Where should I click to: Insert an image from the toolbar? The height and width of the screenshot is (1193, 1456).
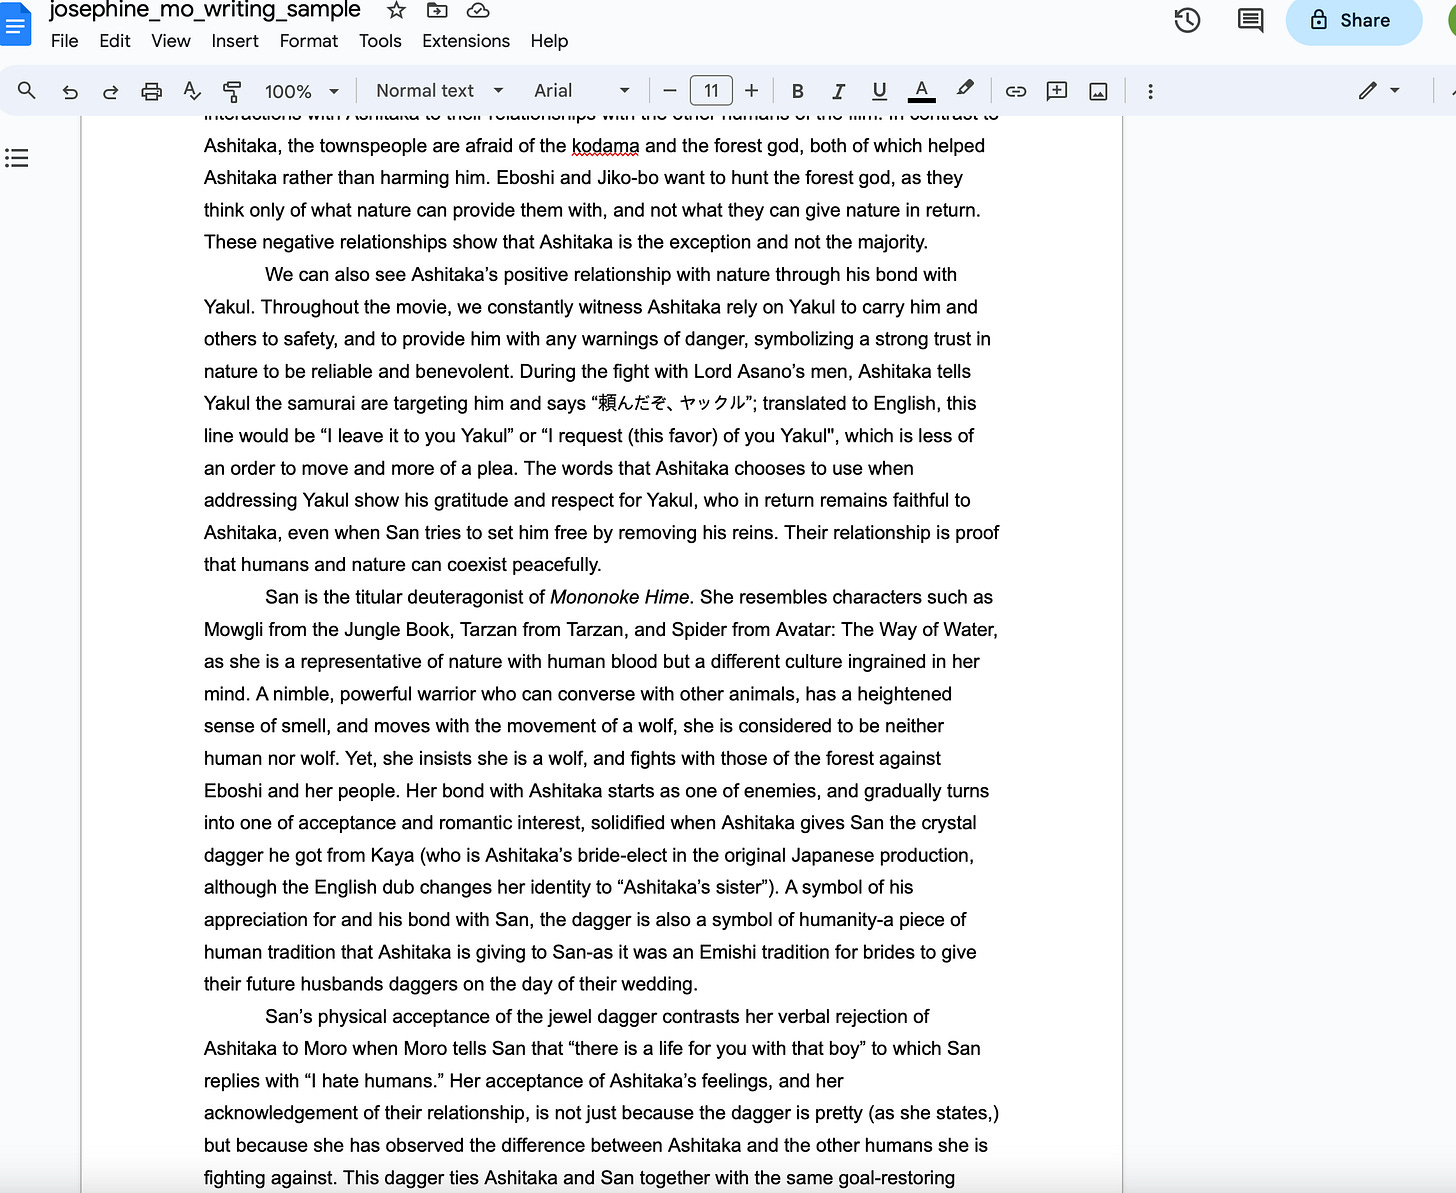1098,92
